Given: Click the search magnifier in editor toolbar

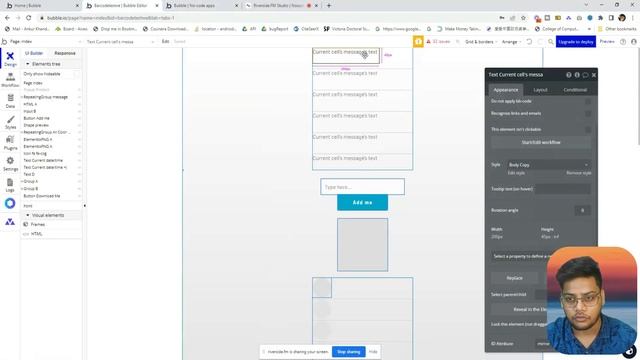Looking at the screenshot, I should click(551, 42).
